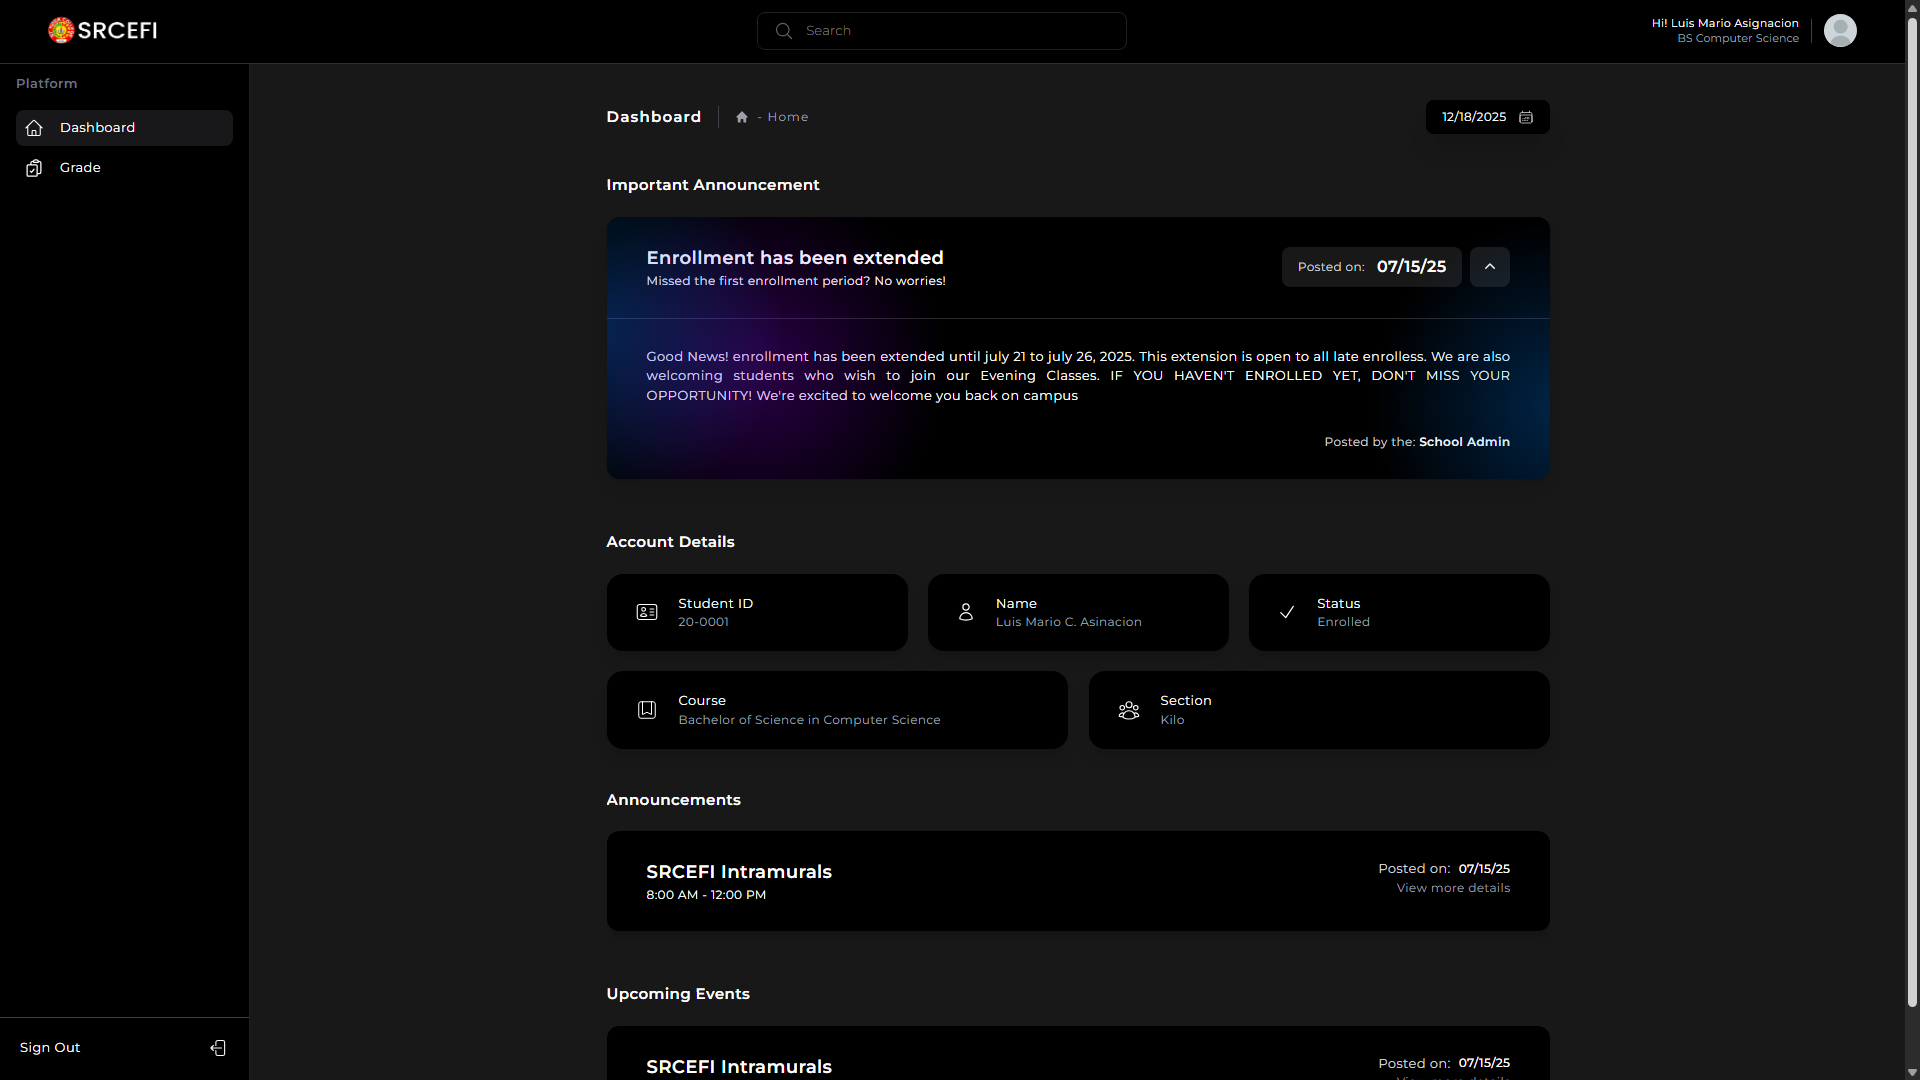The height and width of the screenshot is (1080, 1920).
Task: Click the Student ID card icon
Action: click(647, 612)
